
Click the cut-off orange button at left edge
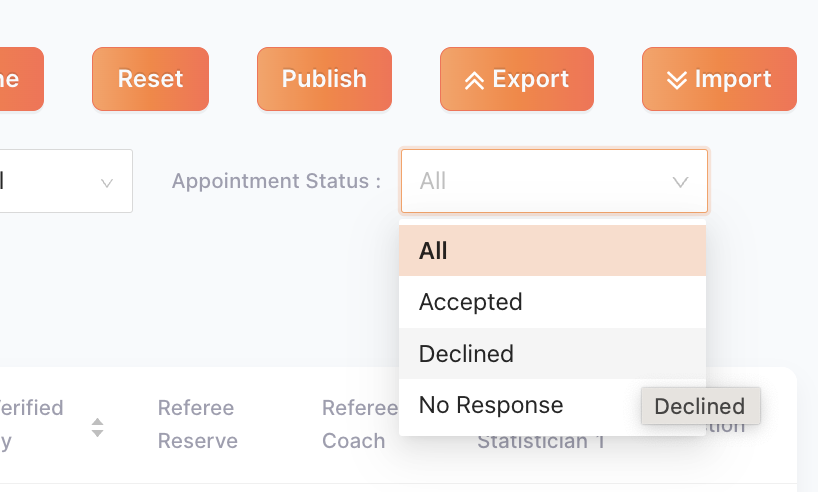point(21,79)
